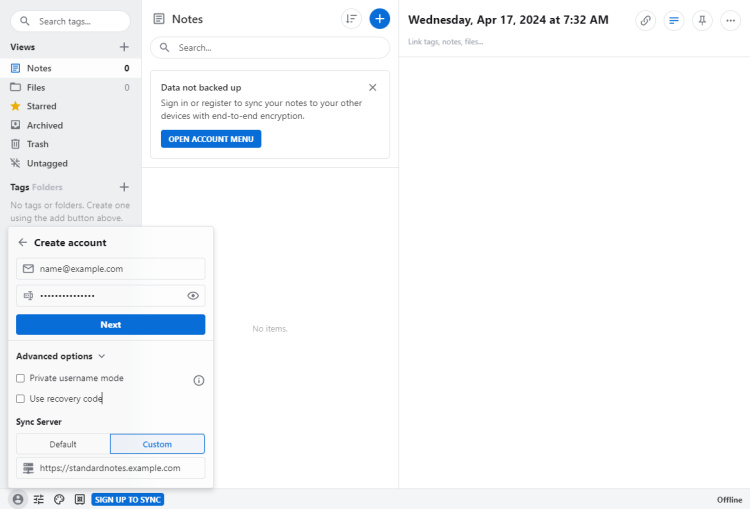Go back using the Create account arrow
The height and width of the screenshot is (509, 750).
[x=23, y=242]
